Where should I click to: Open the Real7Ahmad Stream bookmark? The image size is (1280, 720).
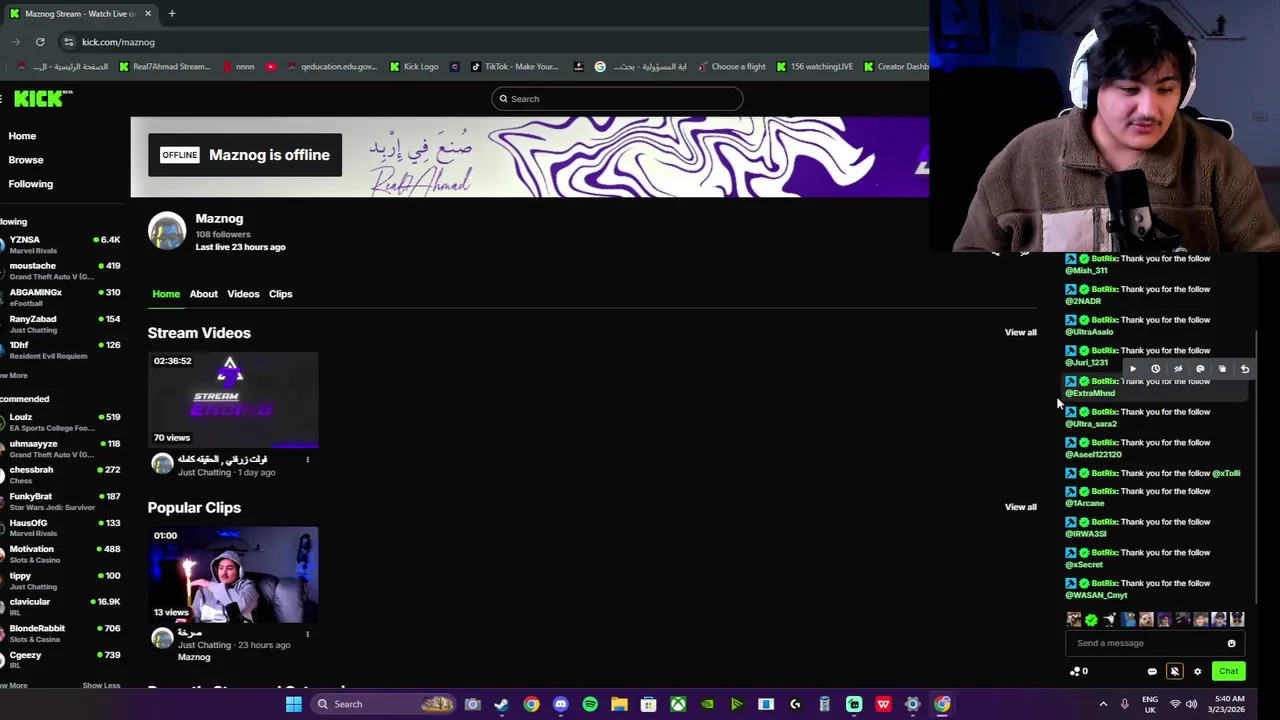point(165,67)
